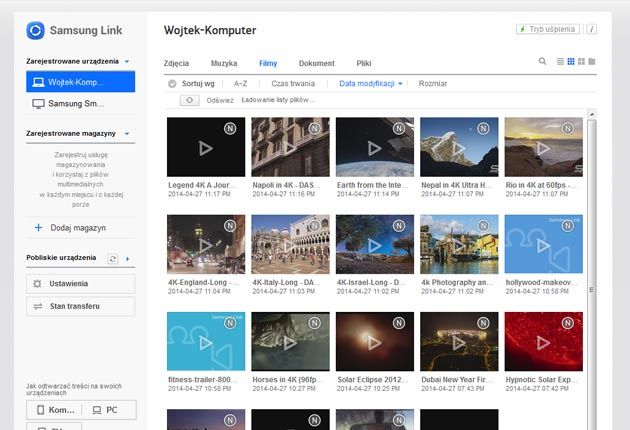Select the Filmy tab
Image resolution: width=630 pixels, height=430 pixels.
click(x=268, y=63)
